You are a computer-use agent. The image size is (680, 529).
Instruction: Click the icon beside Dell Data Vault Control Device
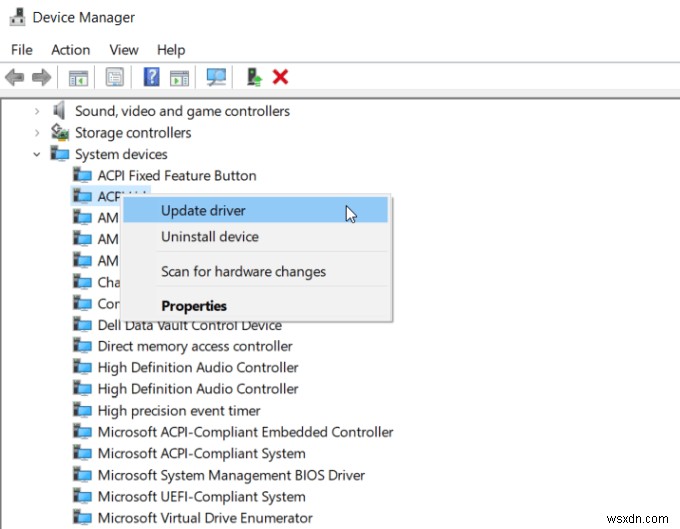82,324
